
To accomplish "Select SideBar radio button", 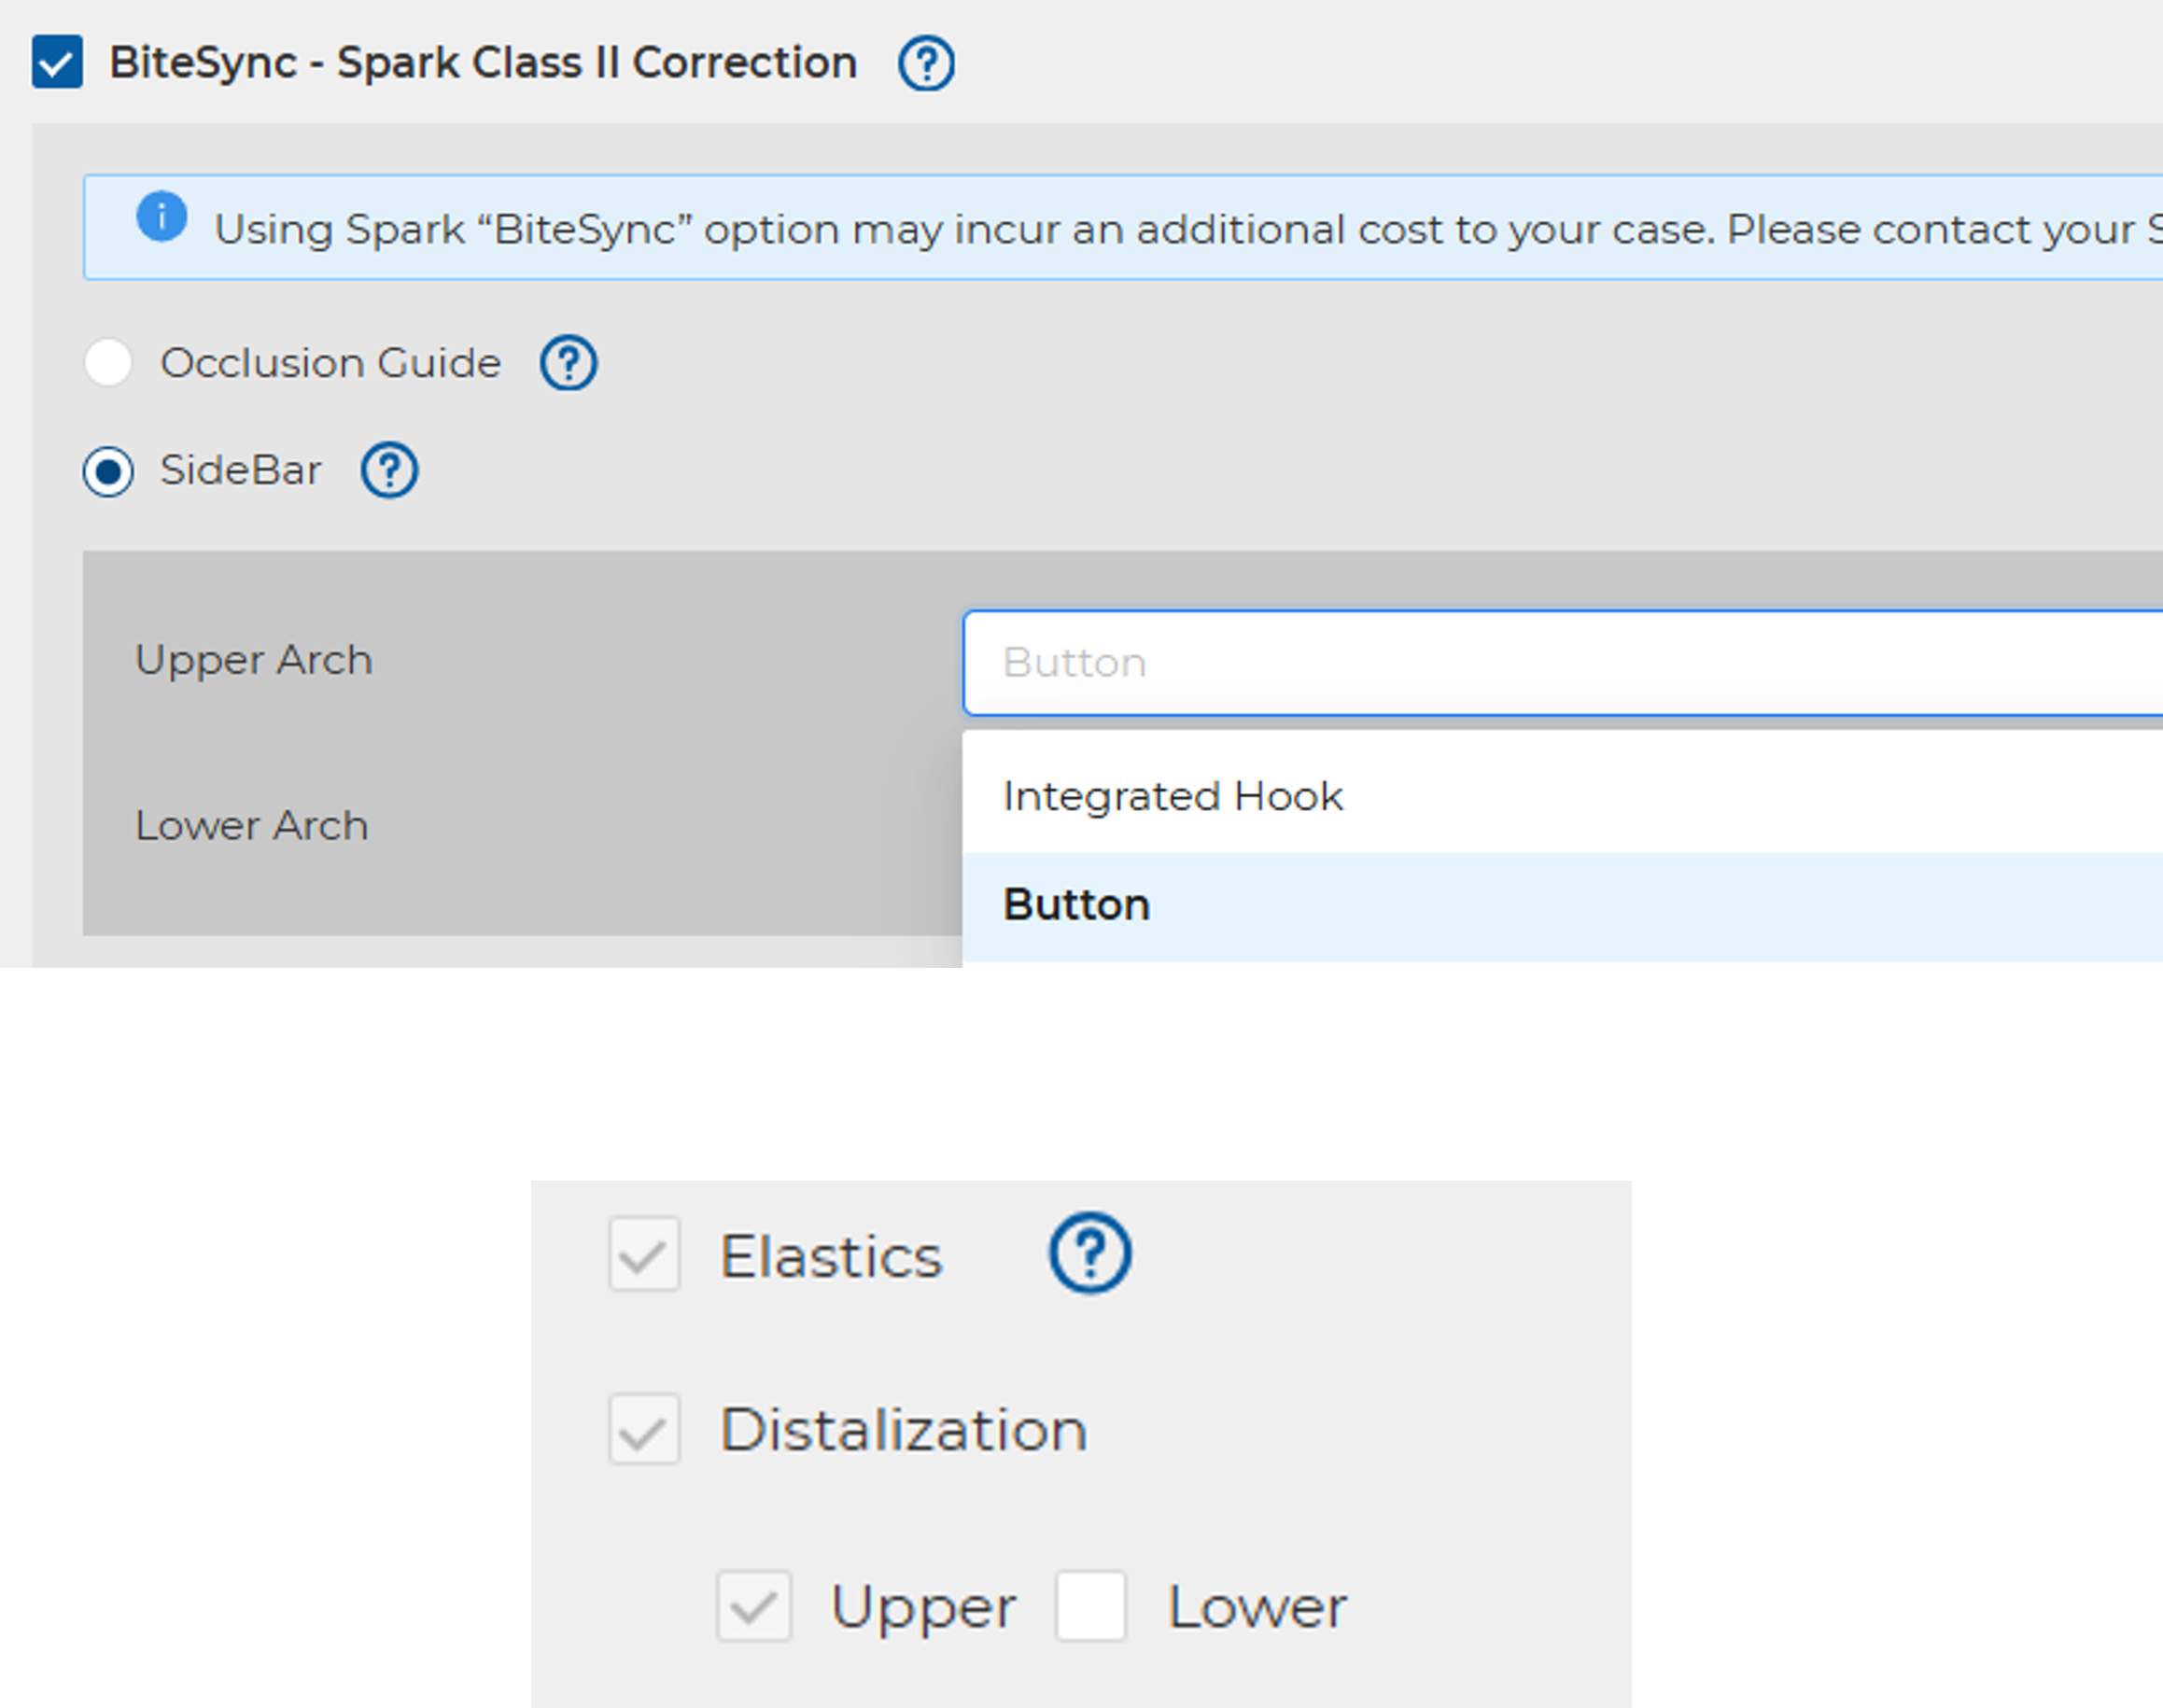I will coord(108,471).
